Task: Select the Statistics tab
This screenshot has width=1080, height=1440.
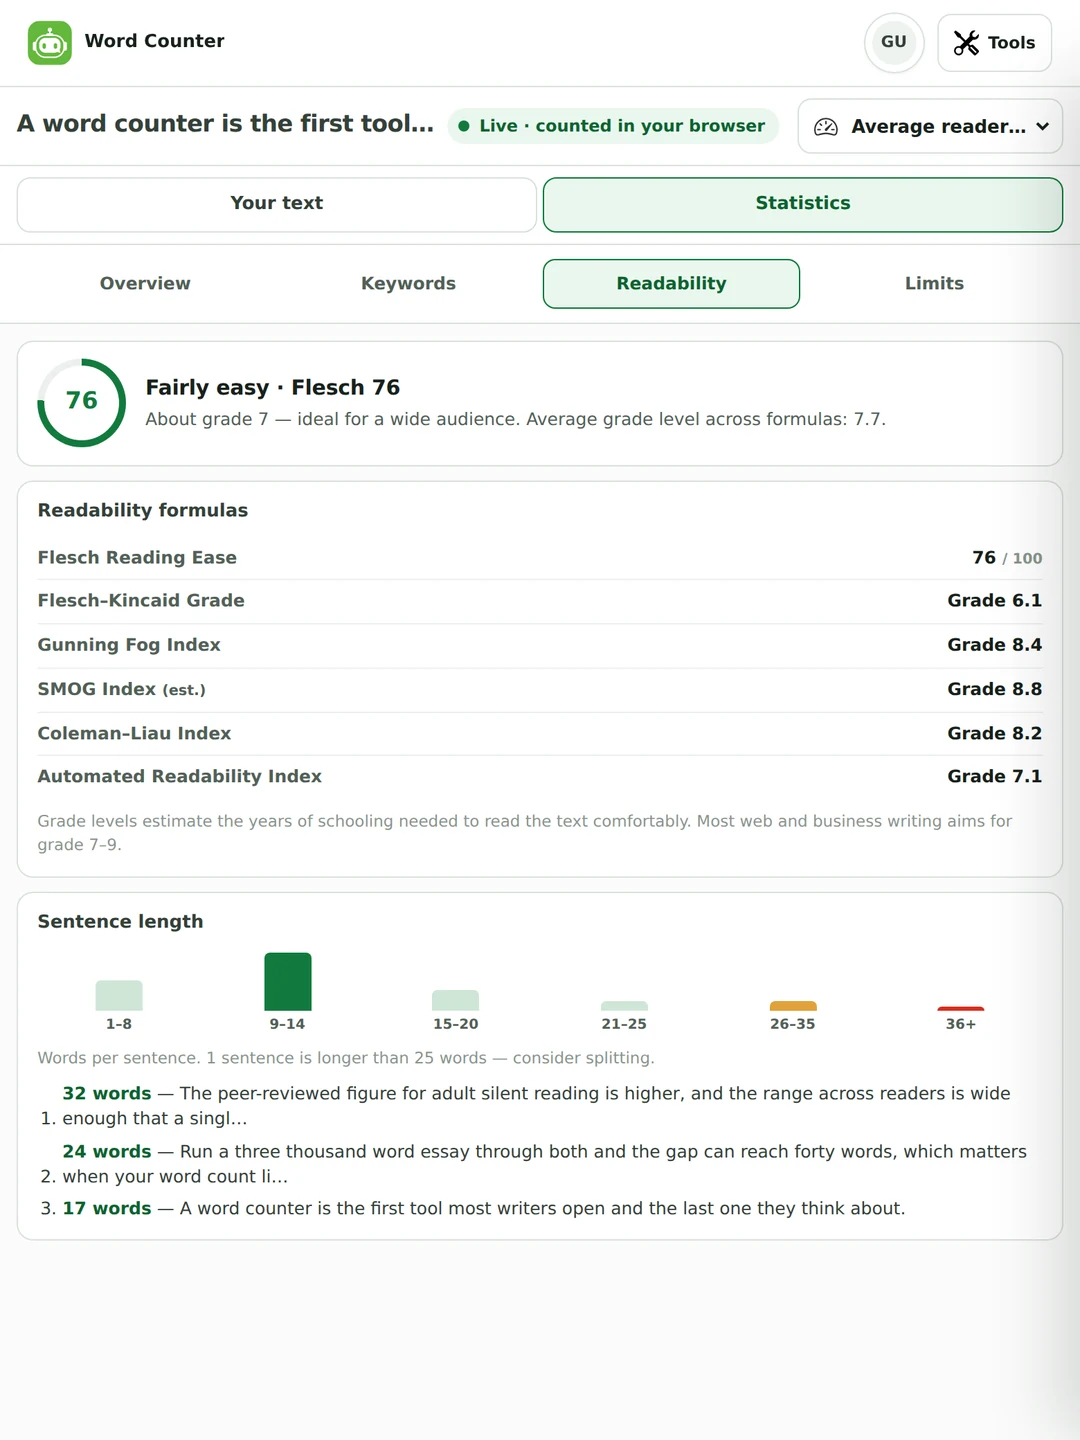Action: coord(803,204)
